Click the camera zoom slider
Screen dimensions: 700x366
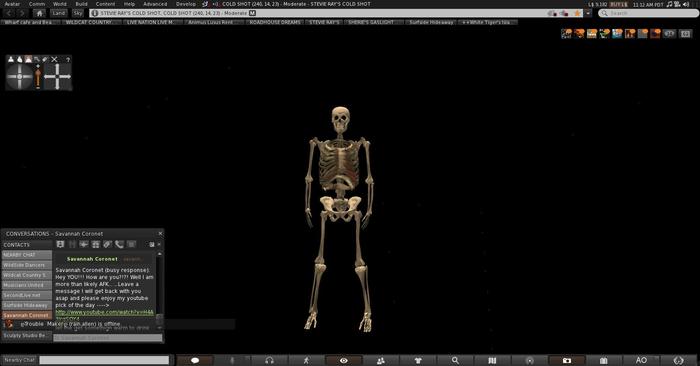tap(38, 76)
